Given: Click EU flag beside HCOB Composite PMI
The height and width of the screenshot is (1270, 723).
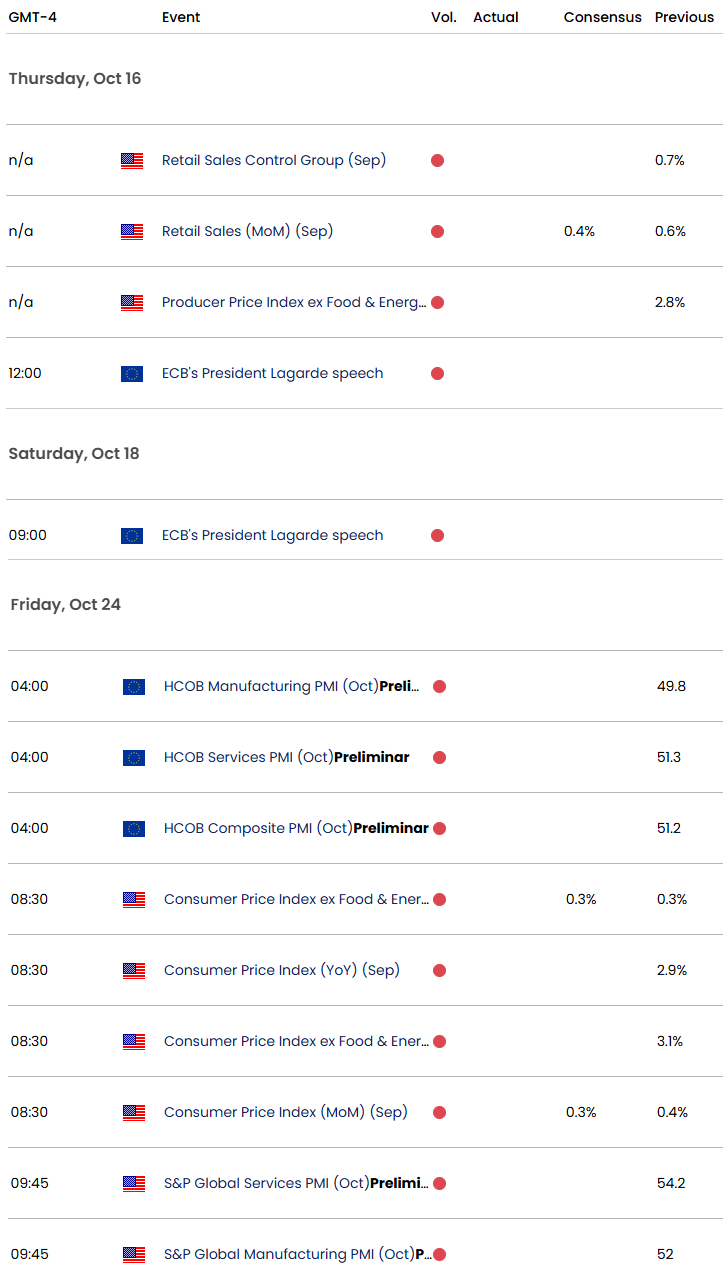Looking at the screenshot, I should 134,828.
